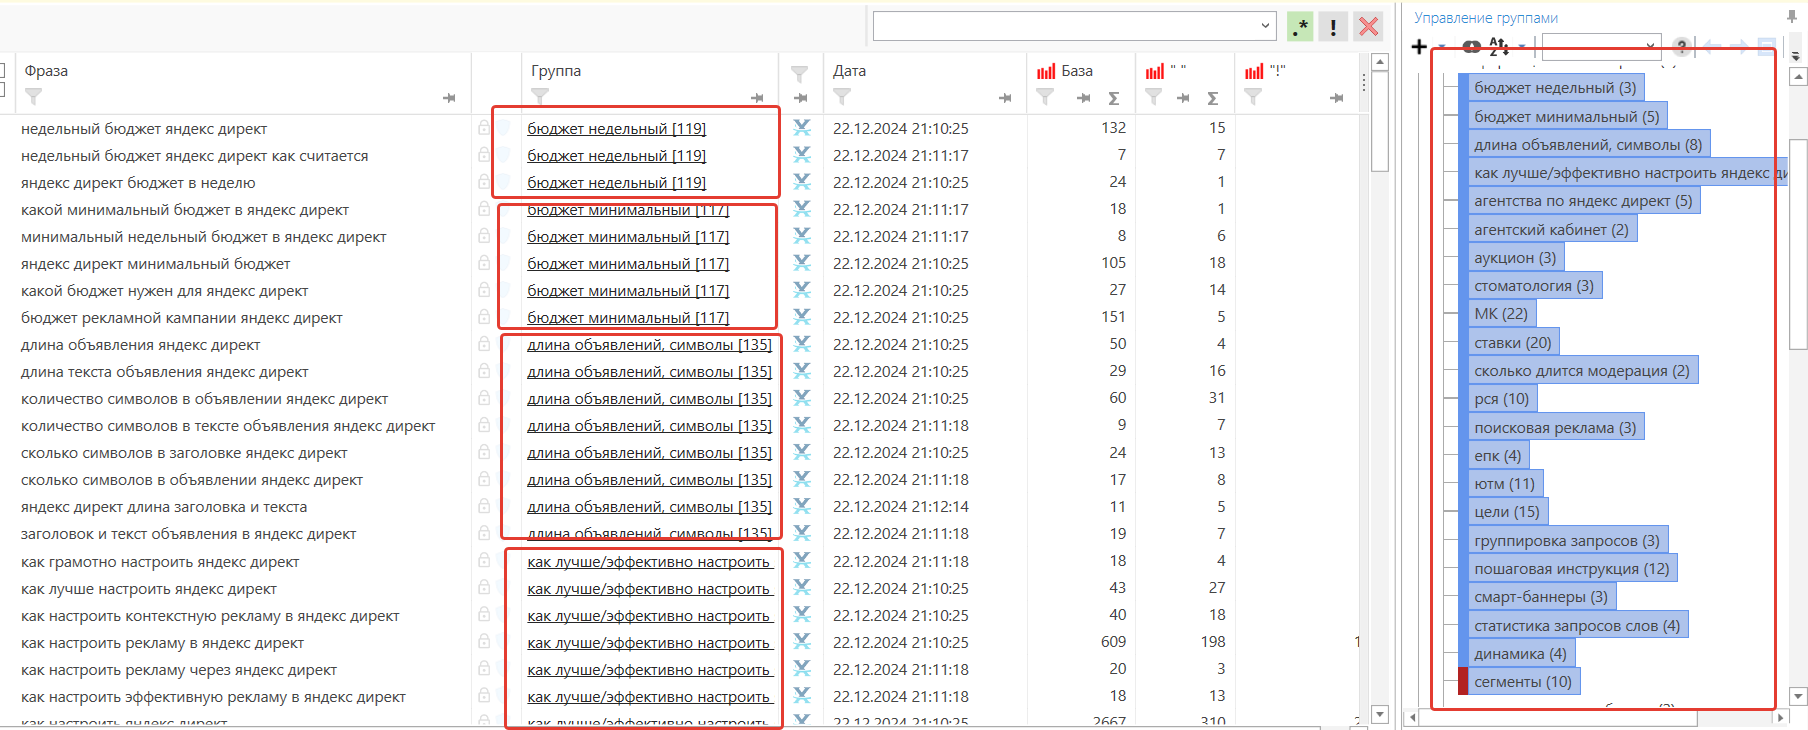Open the group search combo box dropdown

click(1650, 46)
